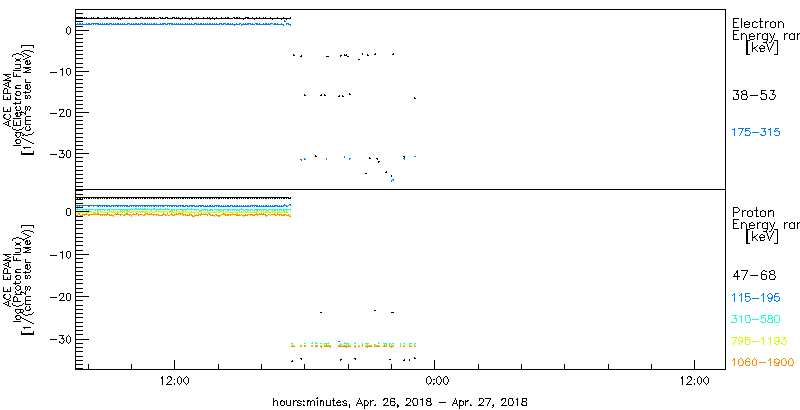Click the 47-68 proton energy legend label
The image size is (800, 410).
(754, 276)
